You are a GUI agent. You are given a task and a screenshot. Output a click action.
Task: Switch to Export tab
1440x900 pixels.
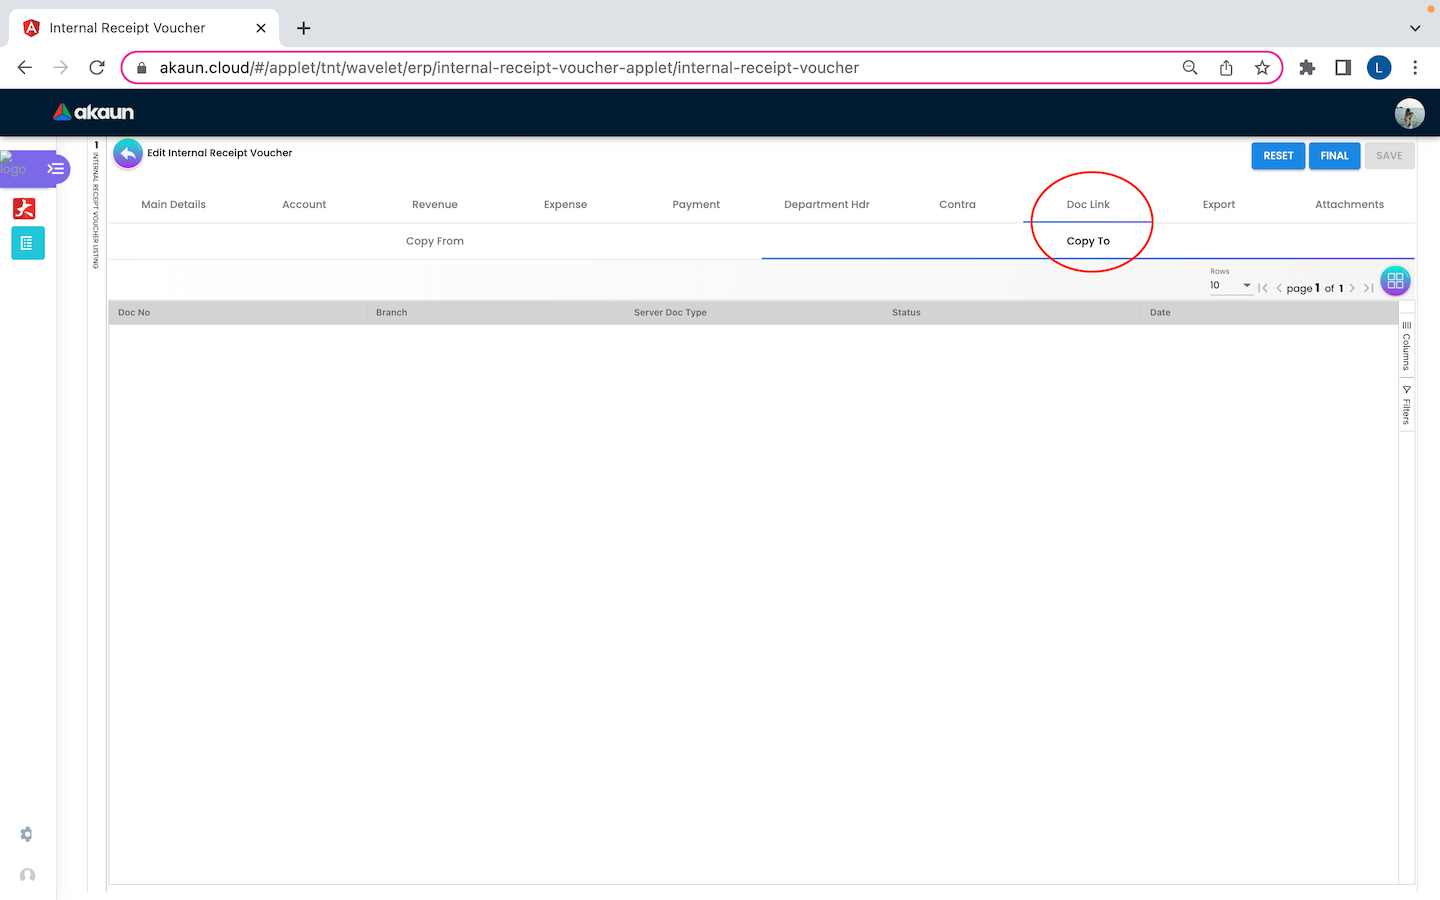coord(1219,204)
